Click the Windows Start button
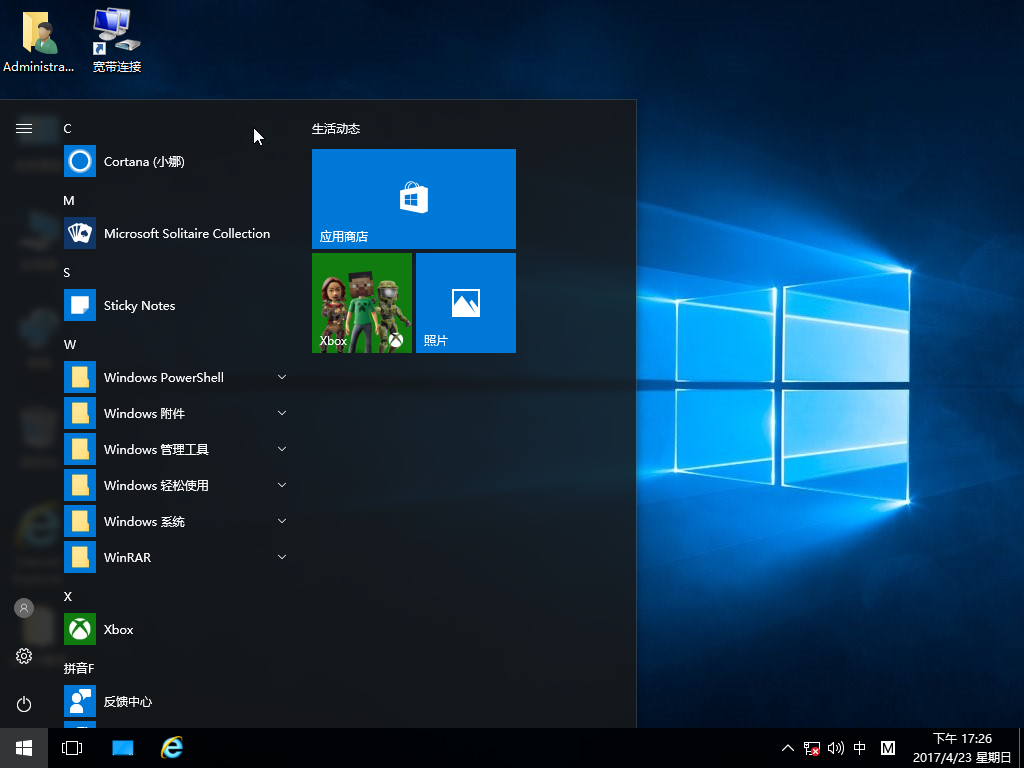The width and height of the screenshot is (1024, 768). (24, 748)
